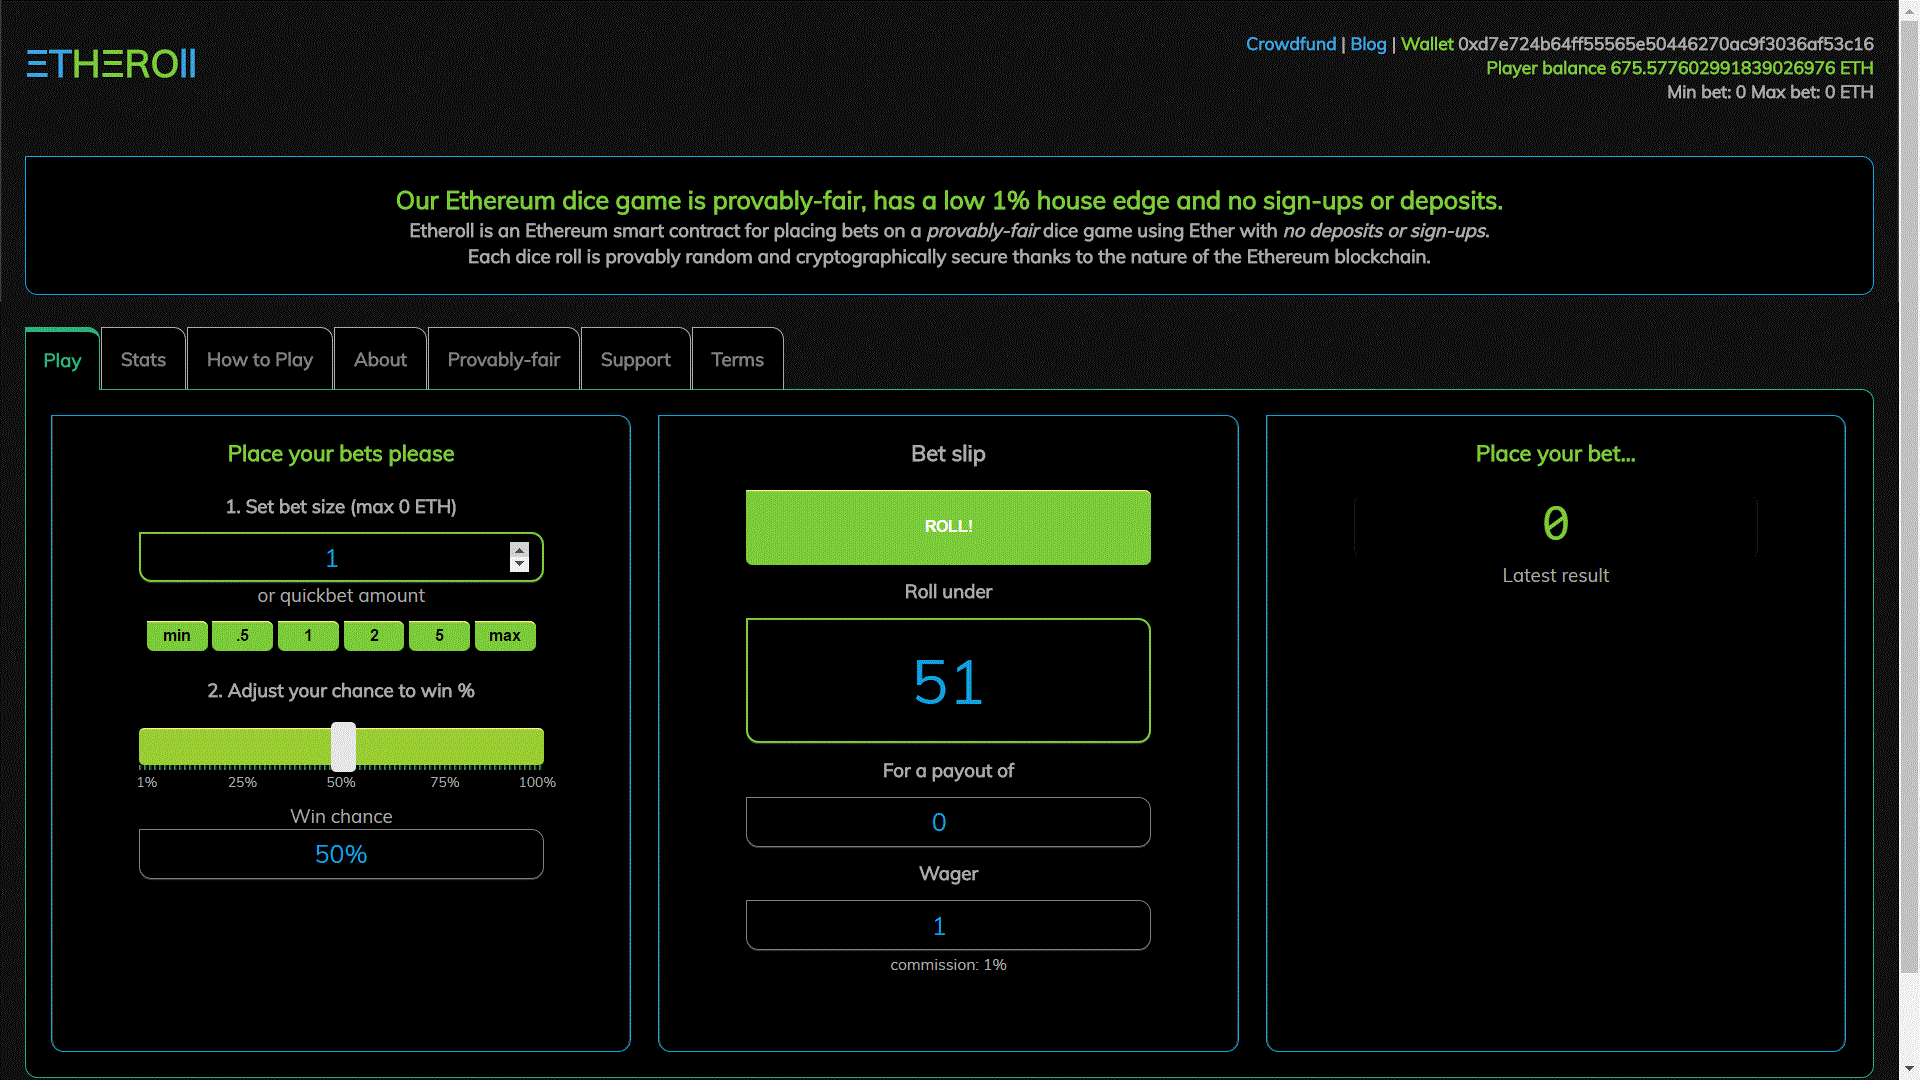Select the .5 quickbet amount

tap(243, 636)
